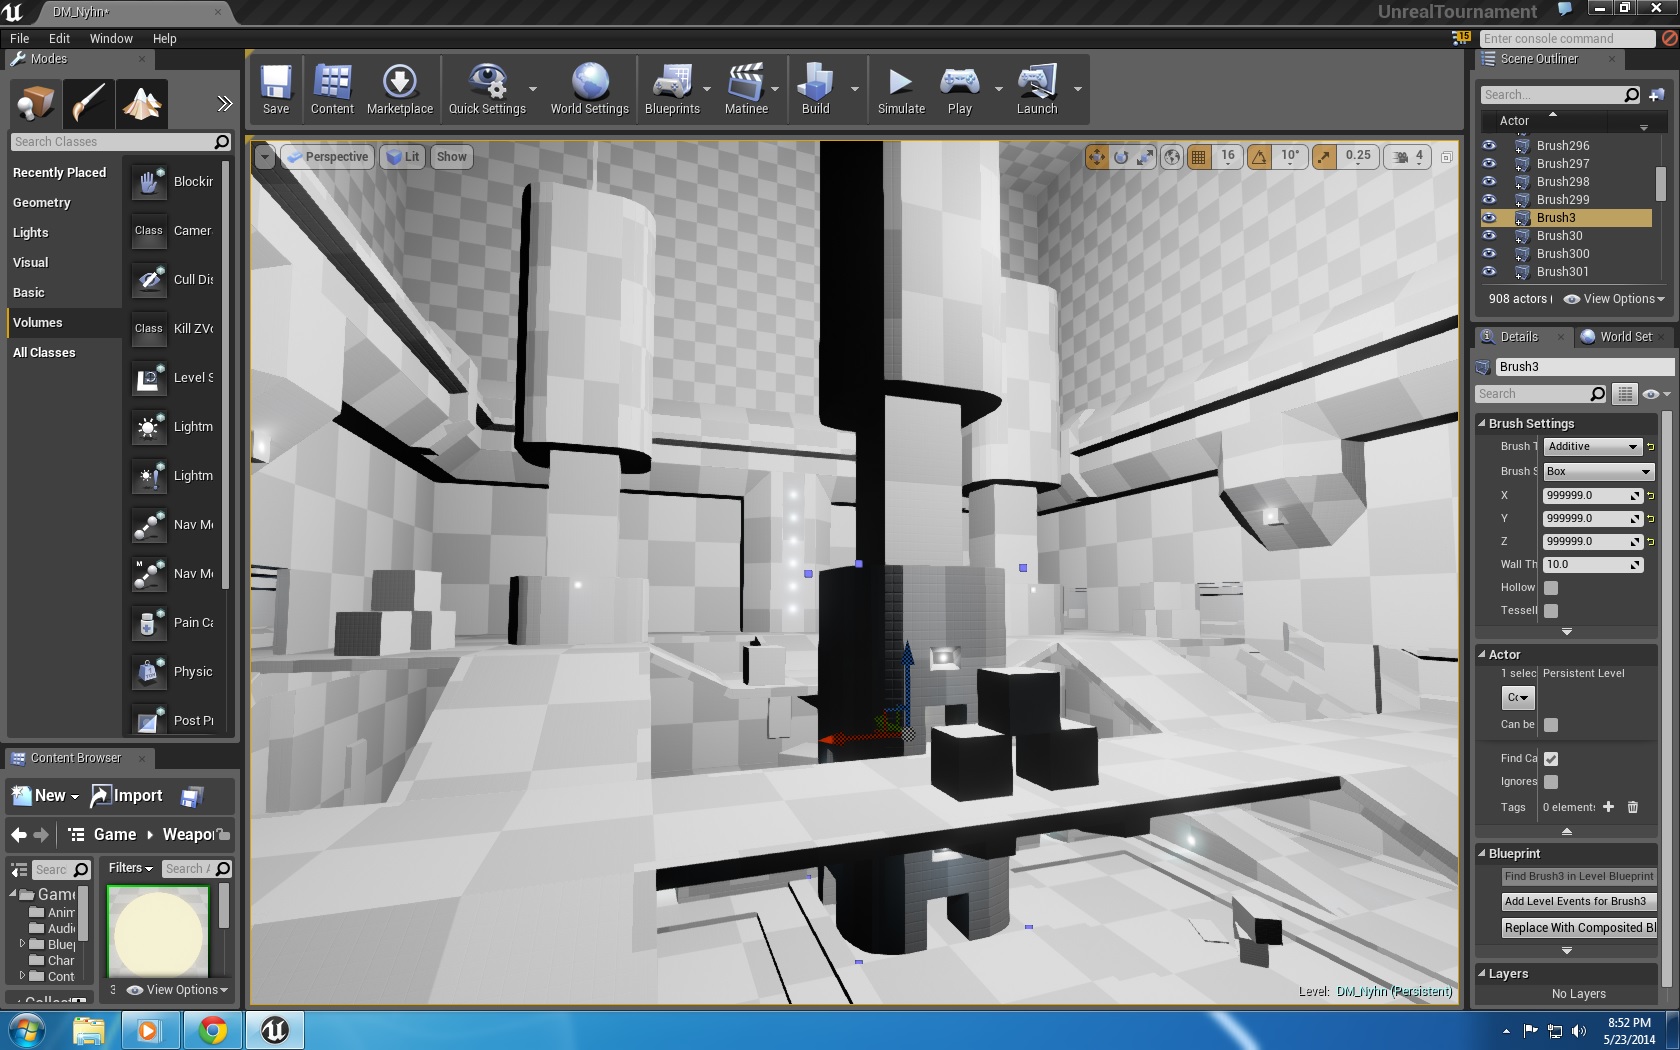Open Unreal Editor taskbar icon

click(275, 1030)
